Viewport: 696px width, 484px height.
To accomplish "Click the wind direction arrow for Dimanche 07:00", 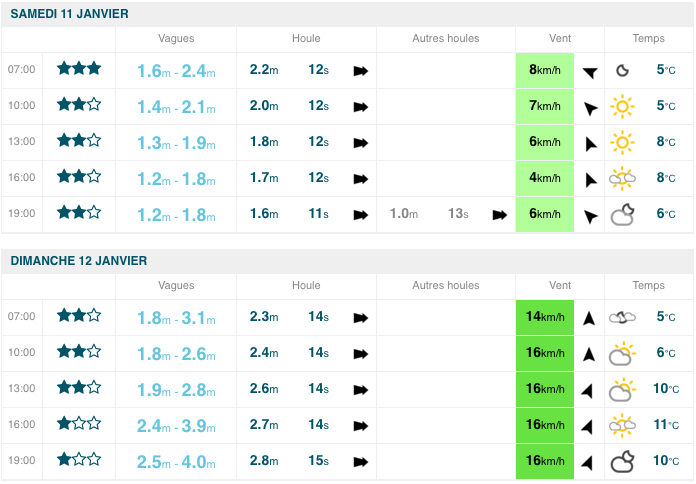I will pyautogui.click(x=590, y=318).
